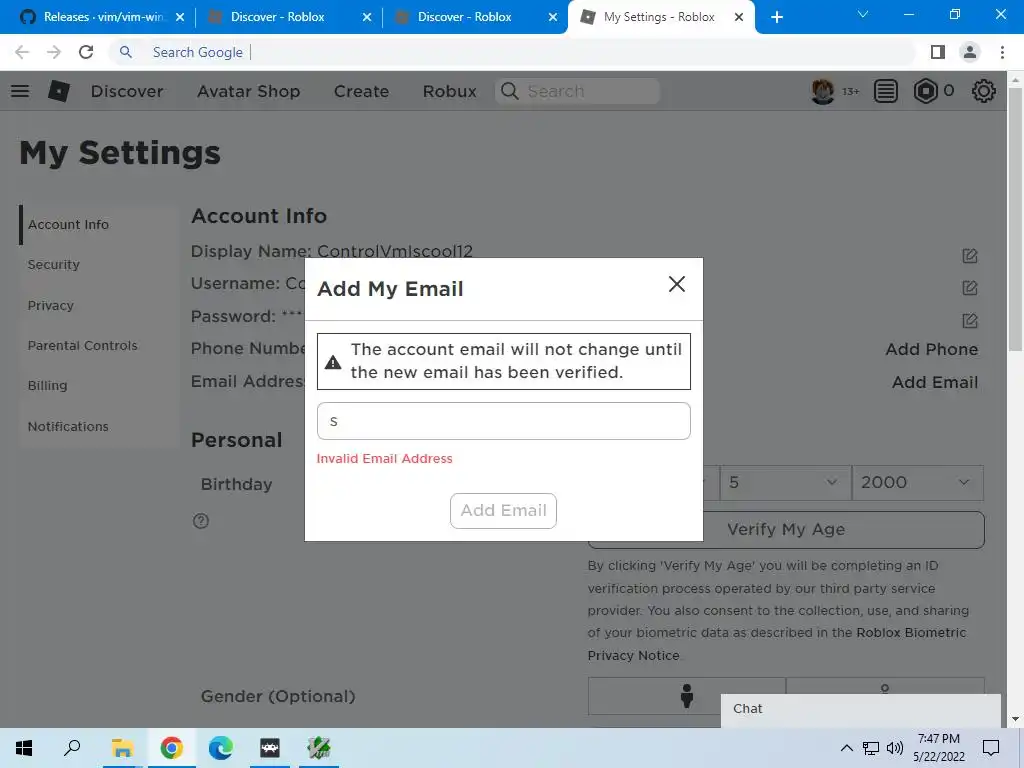Image resolution: width=1024 pixels, height=768 pixels.
Task: Open Microsoft Edge from taskbar
Action: (x=221, y=748)
